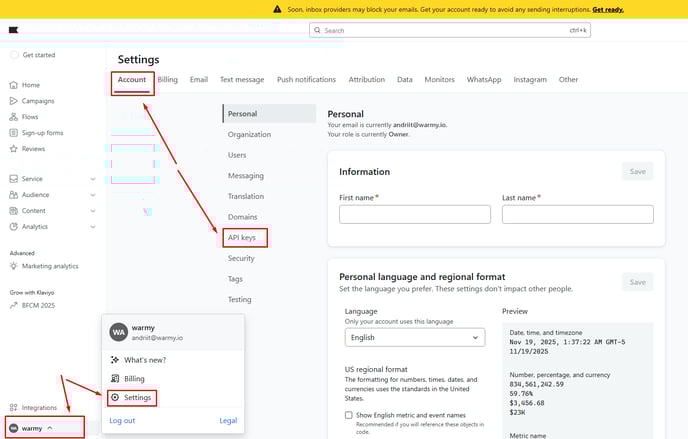Enable Show English metric and event names

click(349, 415)
